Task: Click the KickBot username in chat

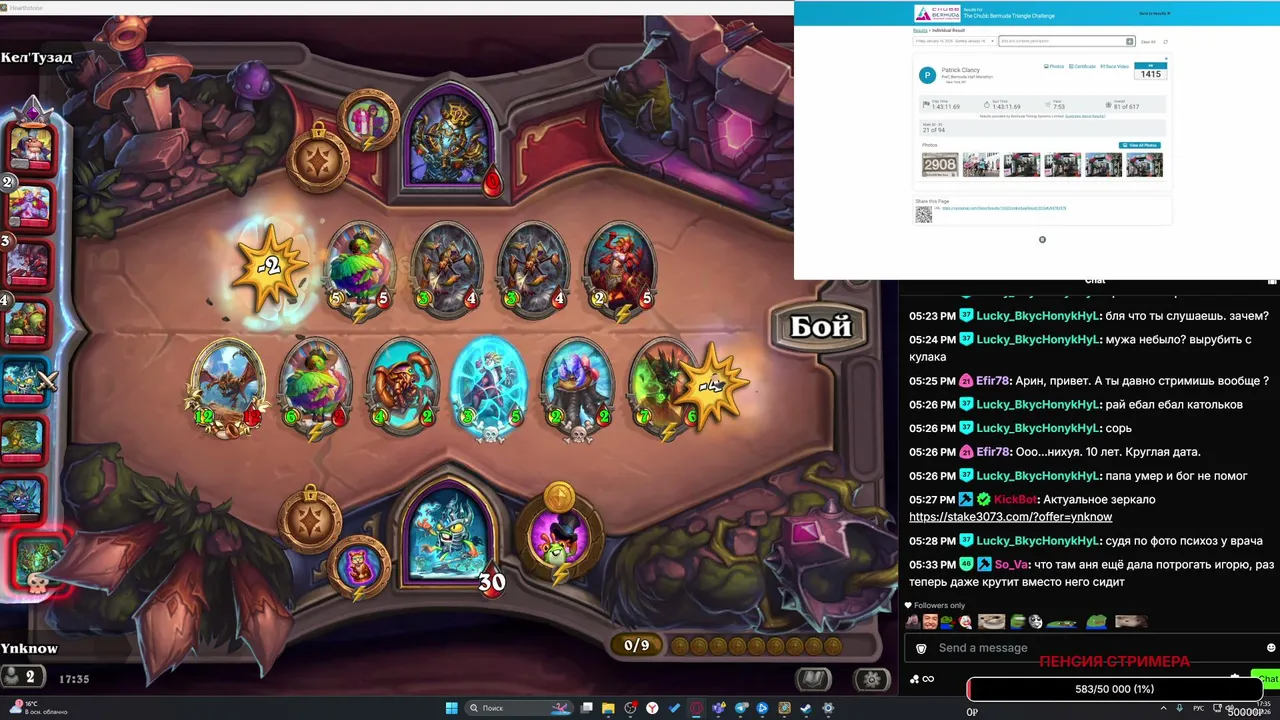Action: click(x=1015, y=499)
